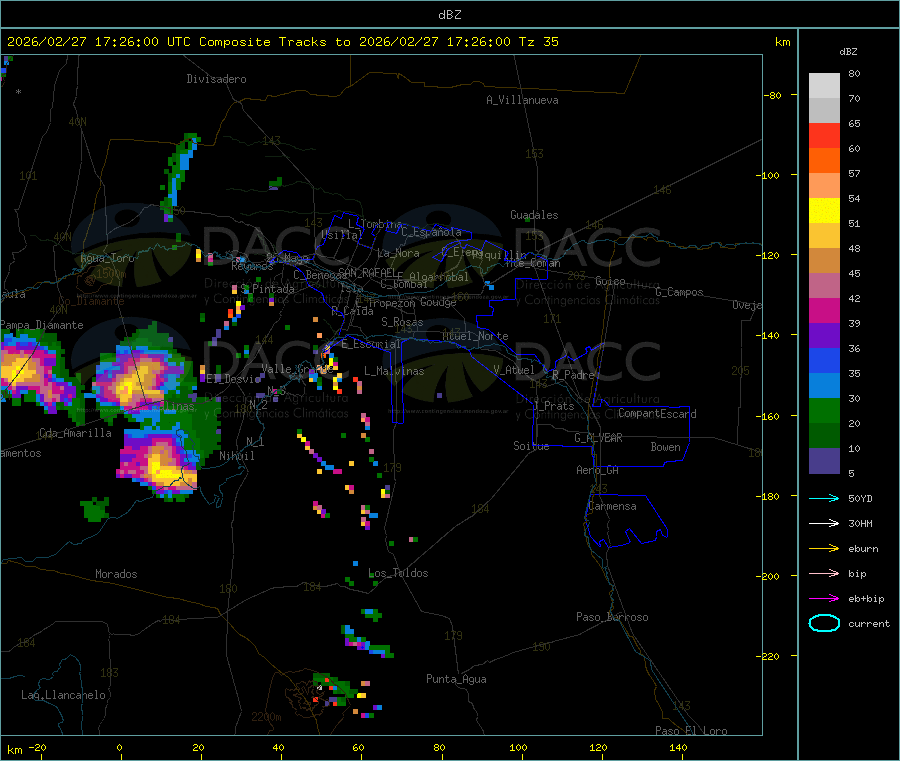Screen dimensions: 900x761
Task: Click the 'E_Escorial' map label
Action: coord(370,344)
